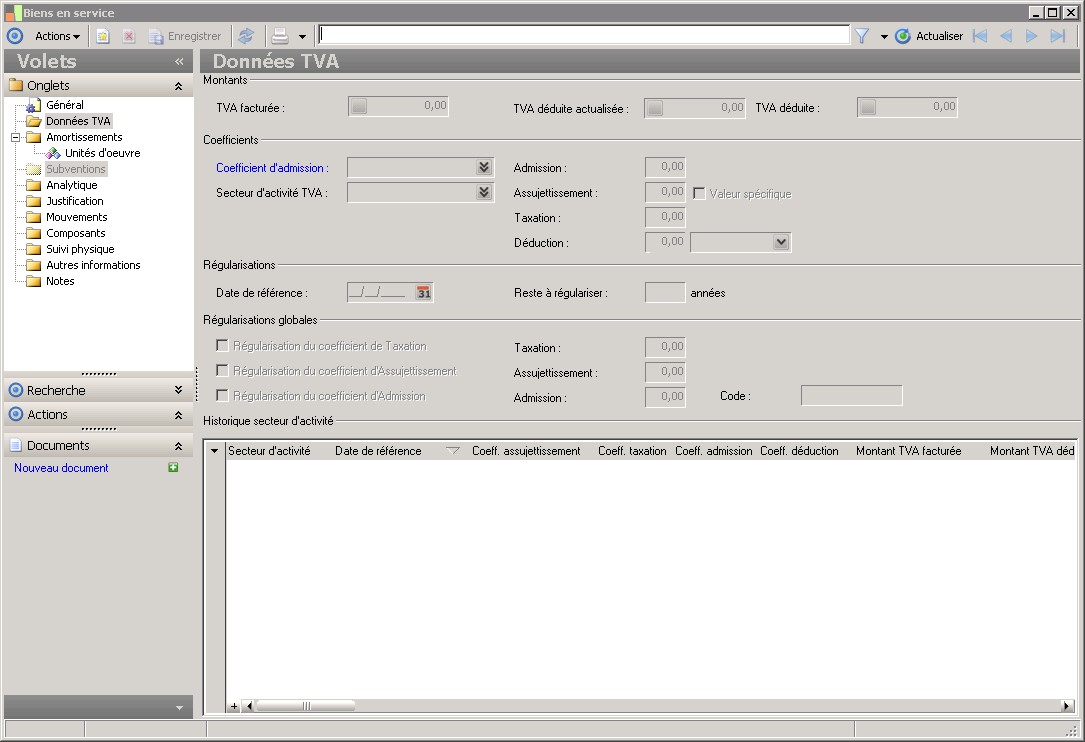Open the calendar picker for Date de référence
Image resolution: width=1085 pixels, height=742 pixels.
pos(424,293)
